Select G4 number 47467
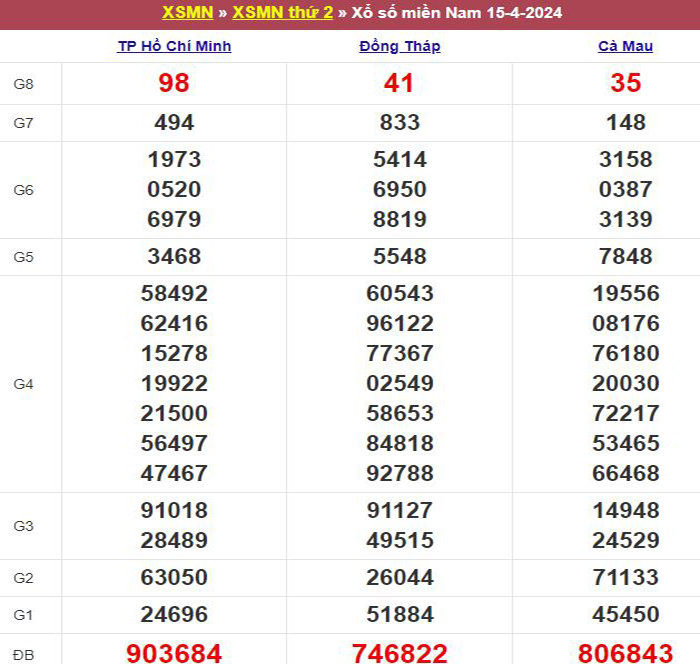This screenshot has width=700, height=664. [x=174, y=473]
